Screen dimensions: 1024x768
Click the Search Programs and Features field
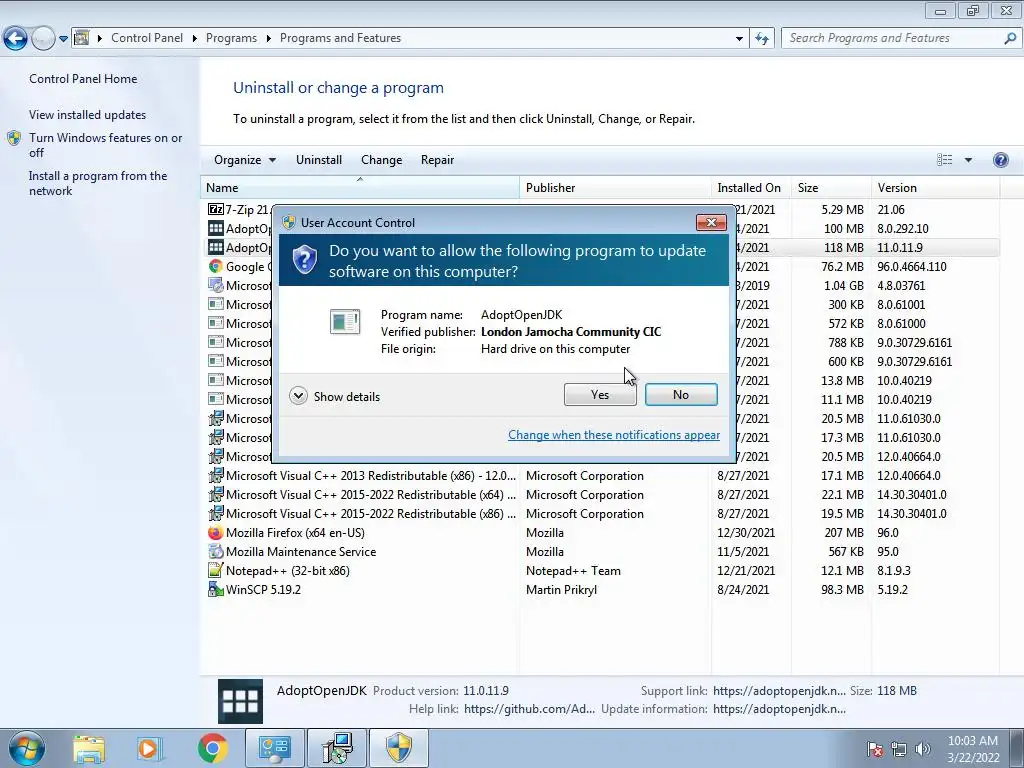pos(893,39)
